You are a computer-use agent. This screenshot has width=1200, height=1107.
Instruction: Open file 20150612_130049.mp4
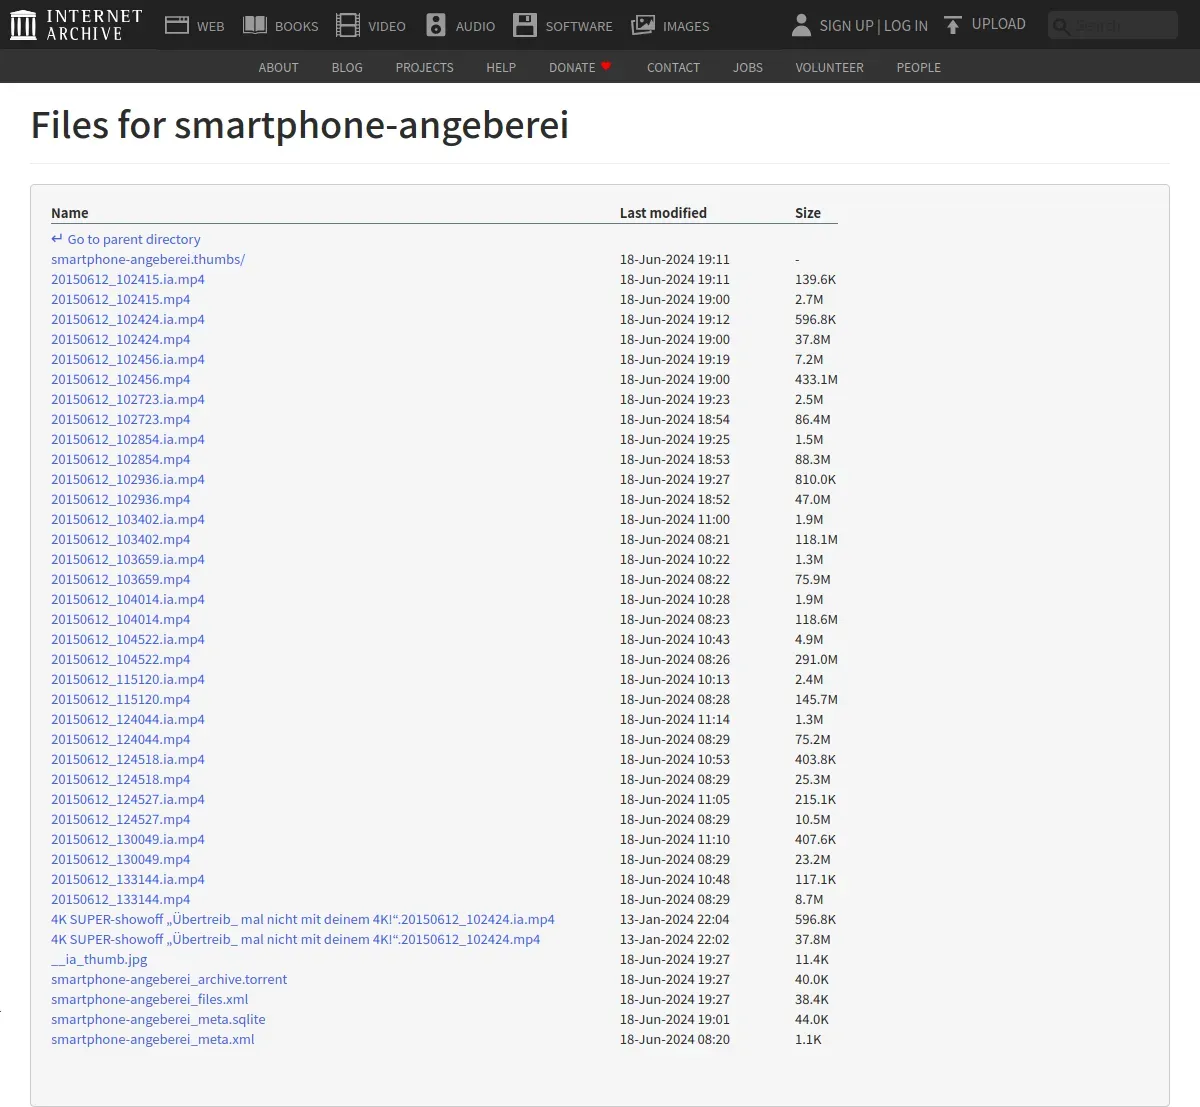pyautogui.click(x=120, y=859)
